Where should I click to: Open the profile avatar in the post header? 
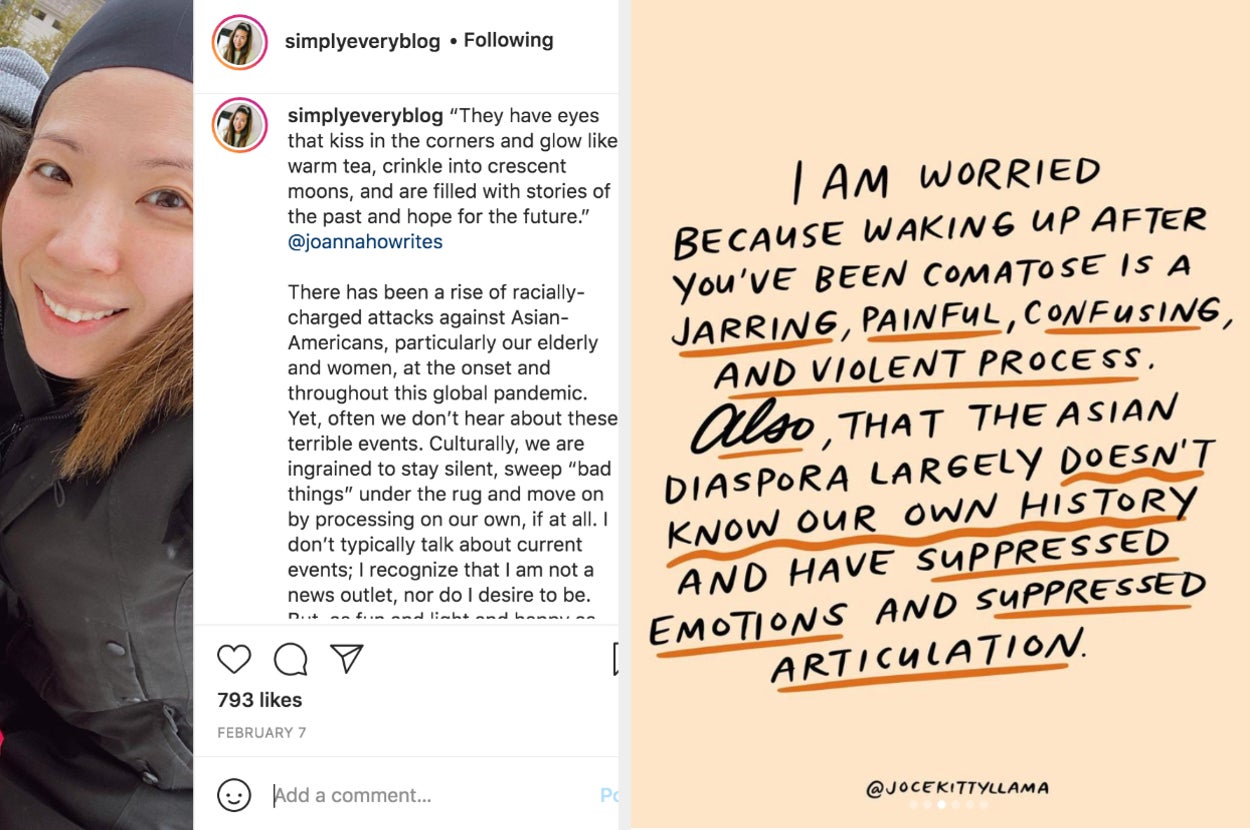(x=239, y=43)
